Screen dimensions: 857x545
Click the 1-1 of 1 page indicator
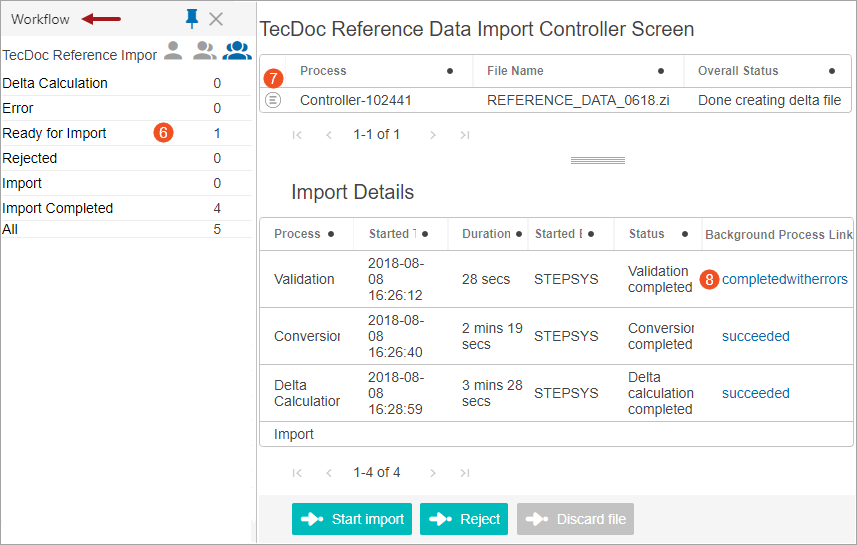tap(377, 134)
